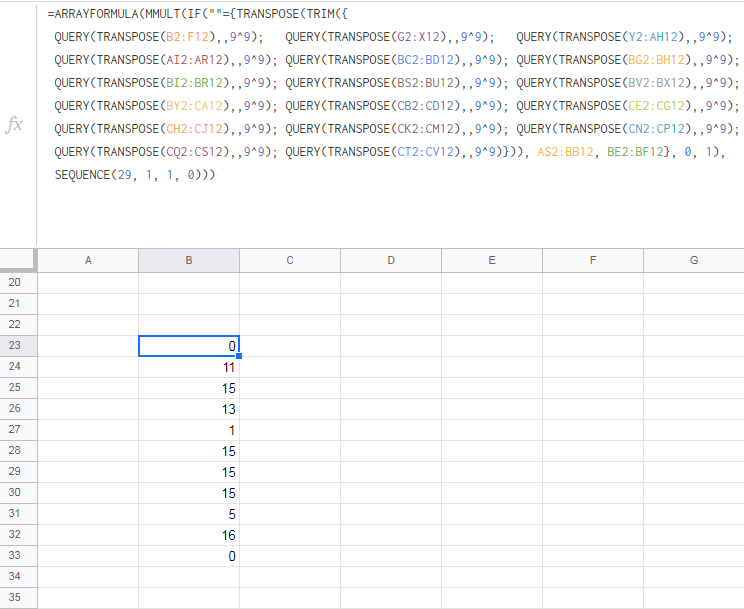The image size is (744, 609).
Task: Click the CK2:CM12 range in formula
Action: 426,129
